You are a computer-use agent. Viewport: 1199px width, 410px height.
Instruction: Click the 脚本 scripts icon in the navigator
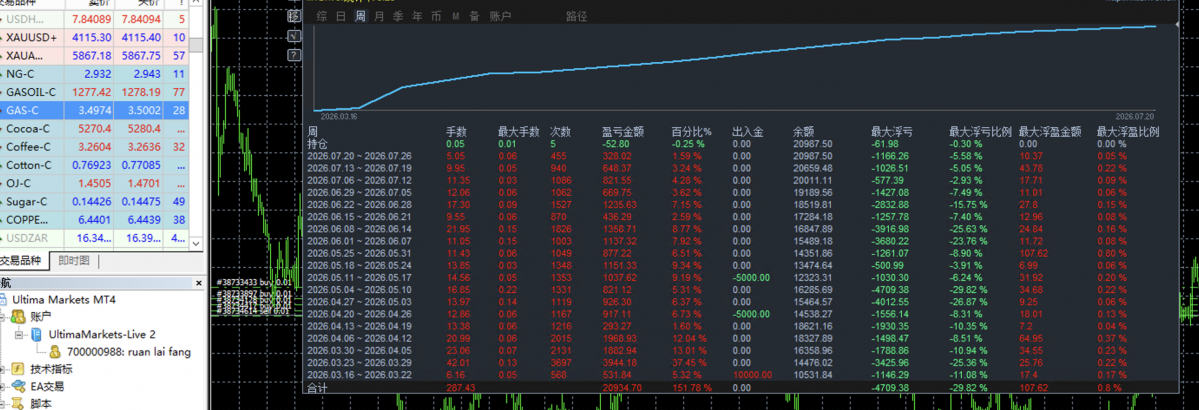[20, 403]
